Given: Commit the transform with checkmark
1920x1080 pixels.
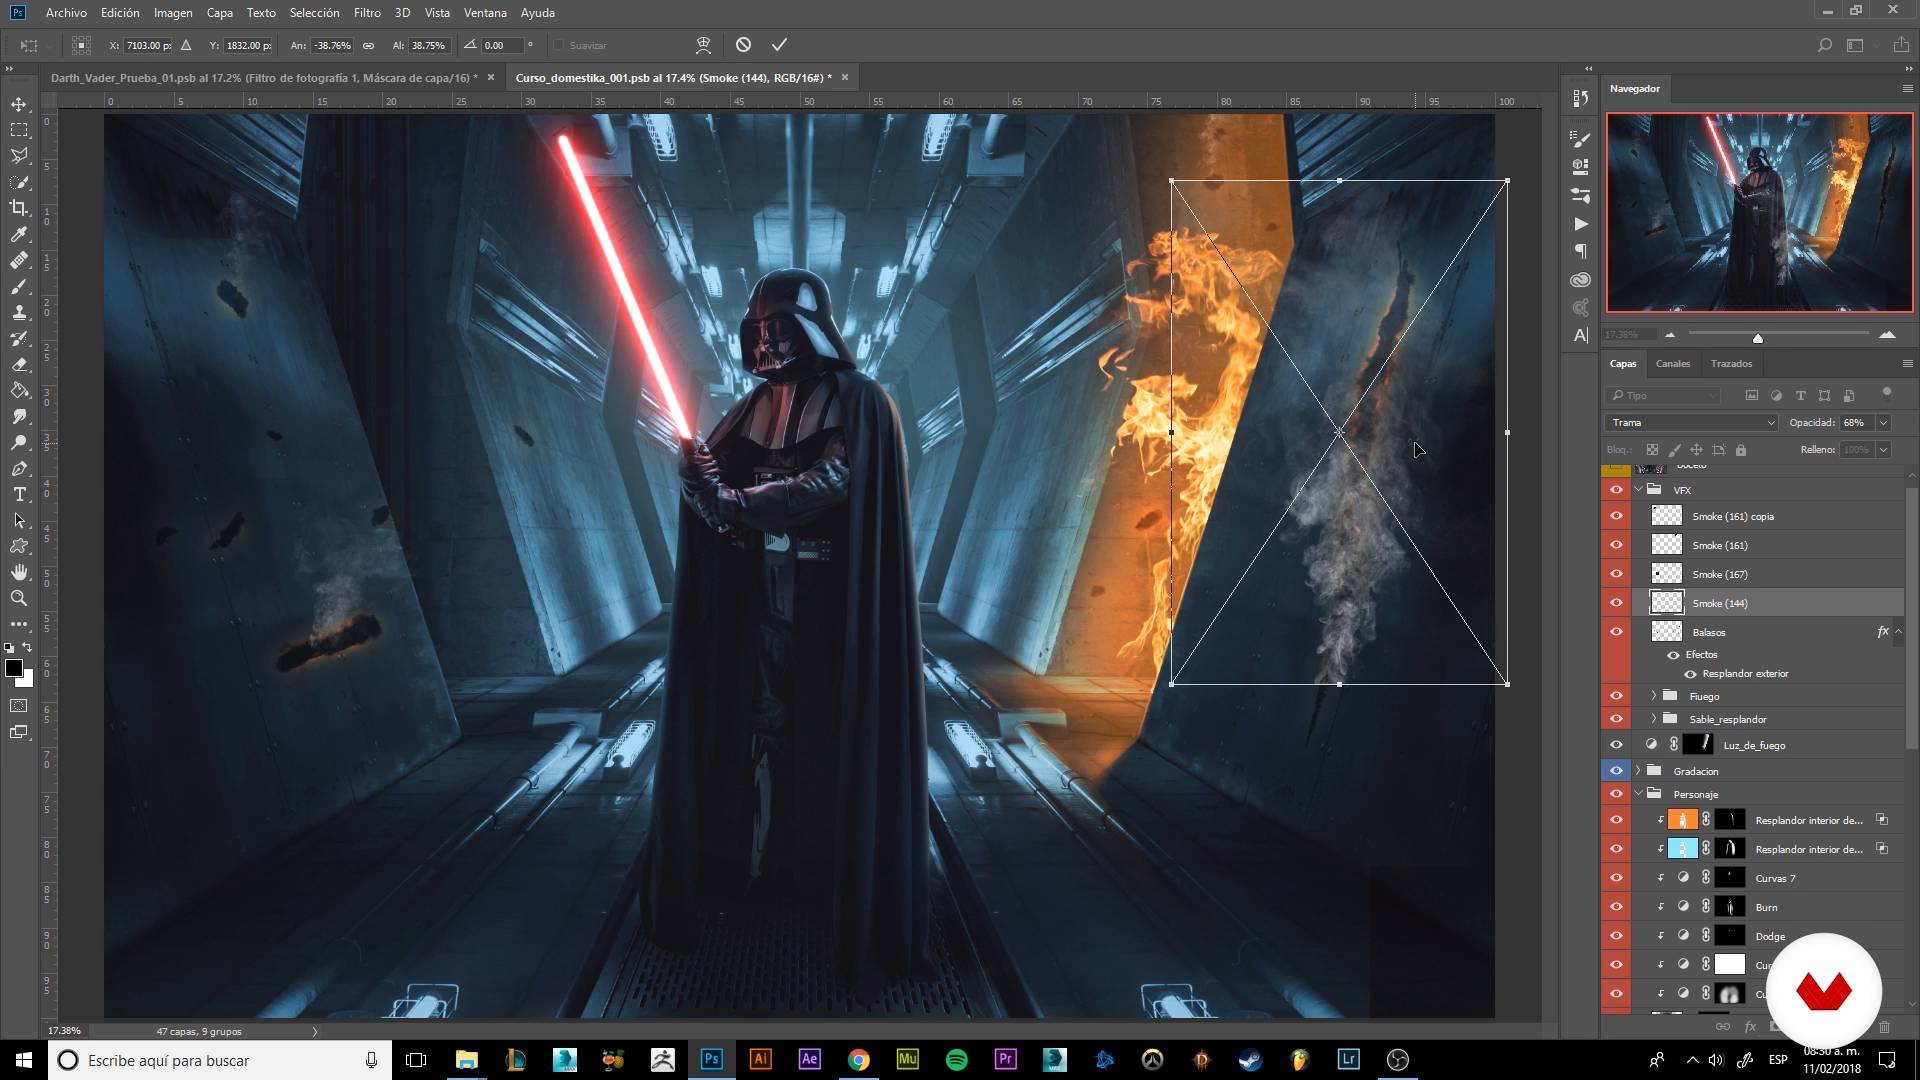Looking at the screenshot, I should (x=779, y=45).
